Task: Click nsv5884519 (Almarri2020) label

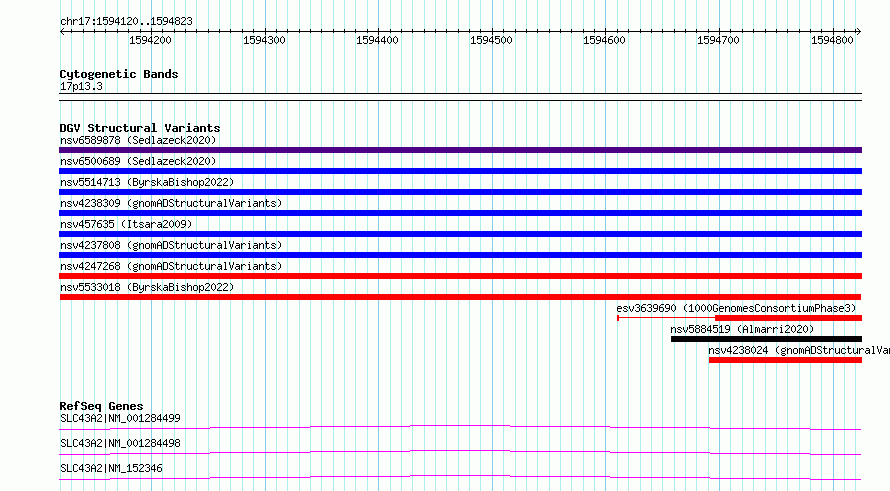Action: coord(742,329)
